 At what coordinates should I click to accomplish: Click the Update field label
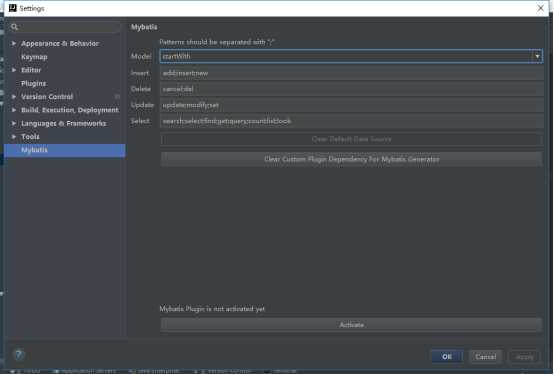click(142, 105)
